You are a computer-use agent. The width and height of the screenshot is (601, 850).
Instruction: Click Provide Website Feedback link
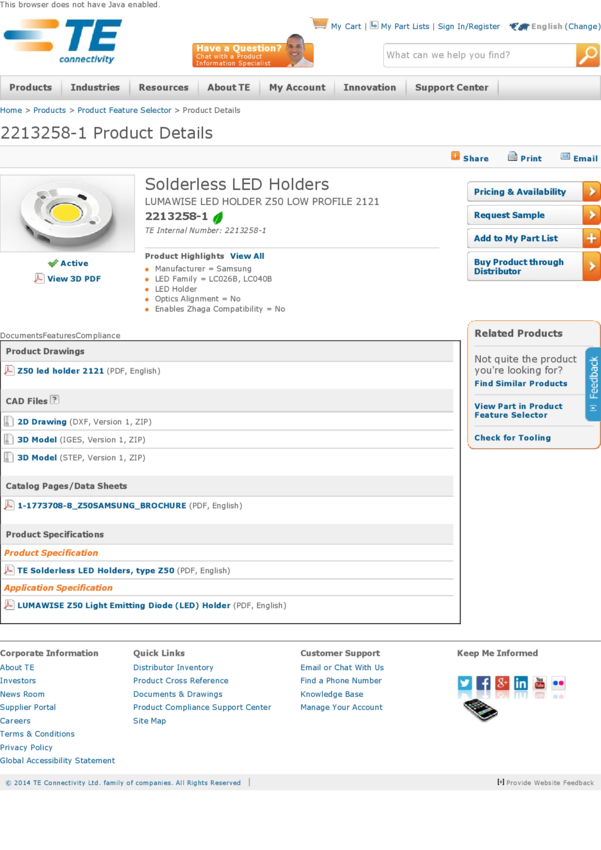[x=550, y=782]
